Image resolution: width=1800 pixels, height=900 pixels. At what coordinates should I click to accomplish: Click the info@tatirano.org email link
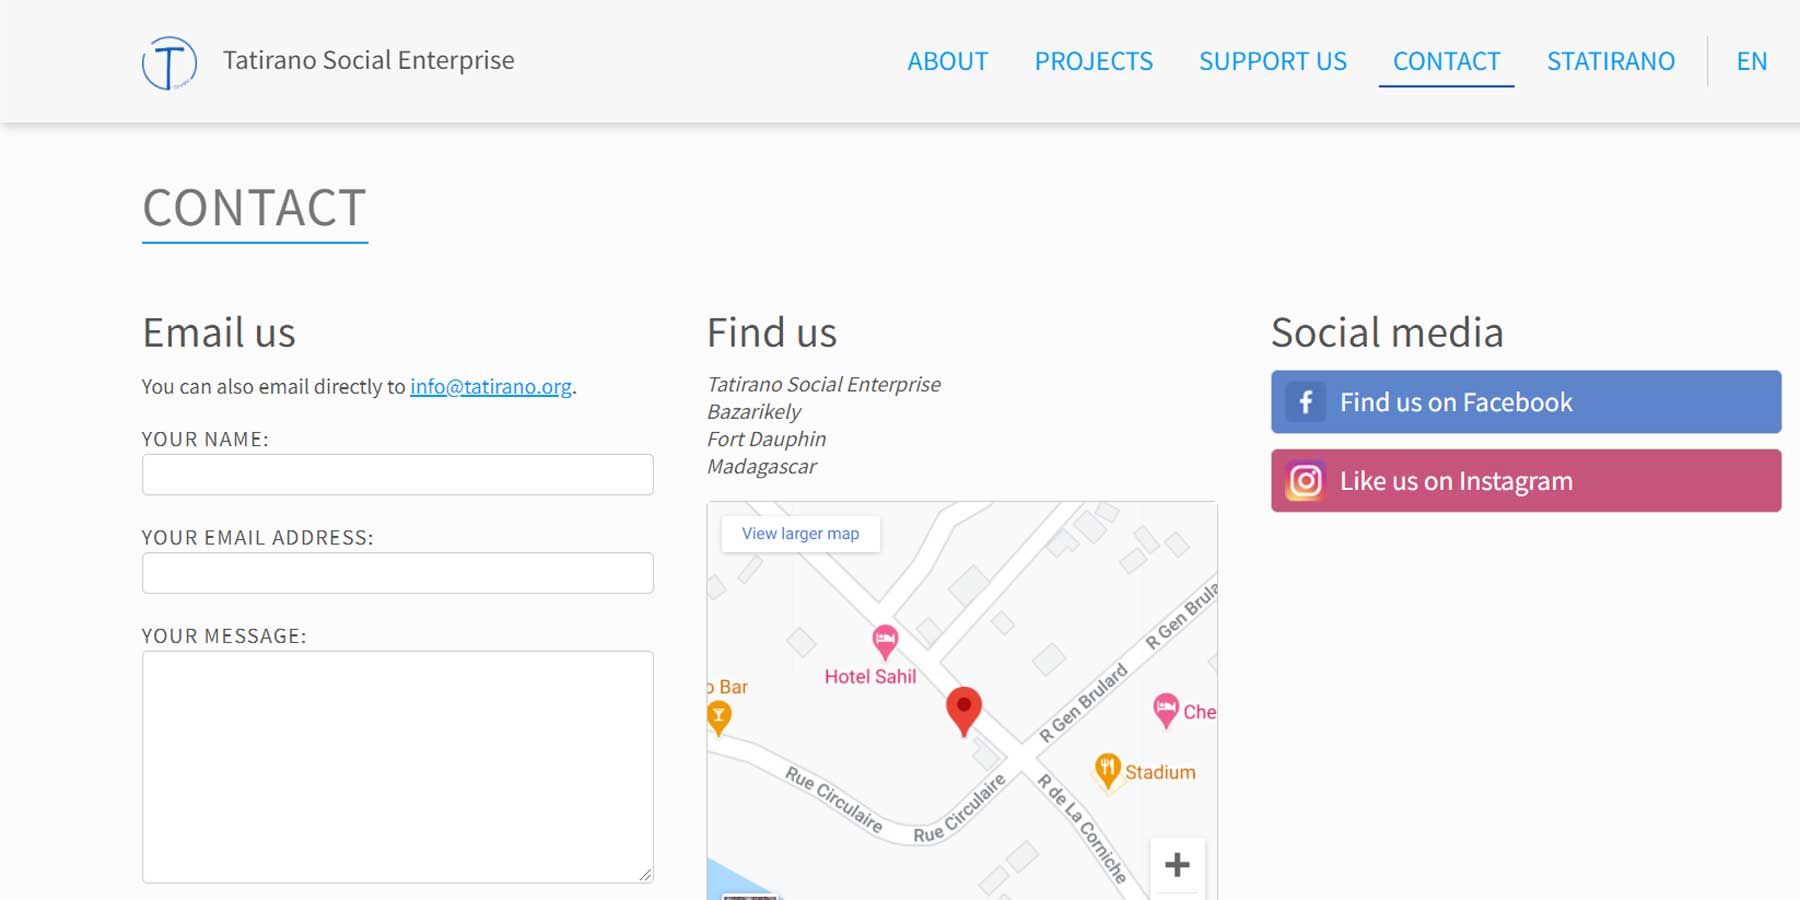pos(491,387)
